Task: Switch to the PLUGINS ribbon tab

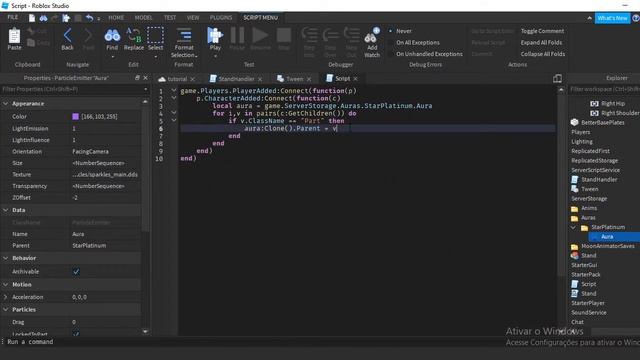Action: click(221, 18)
